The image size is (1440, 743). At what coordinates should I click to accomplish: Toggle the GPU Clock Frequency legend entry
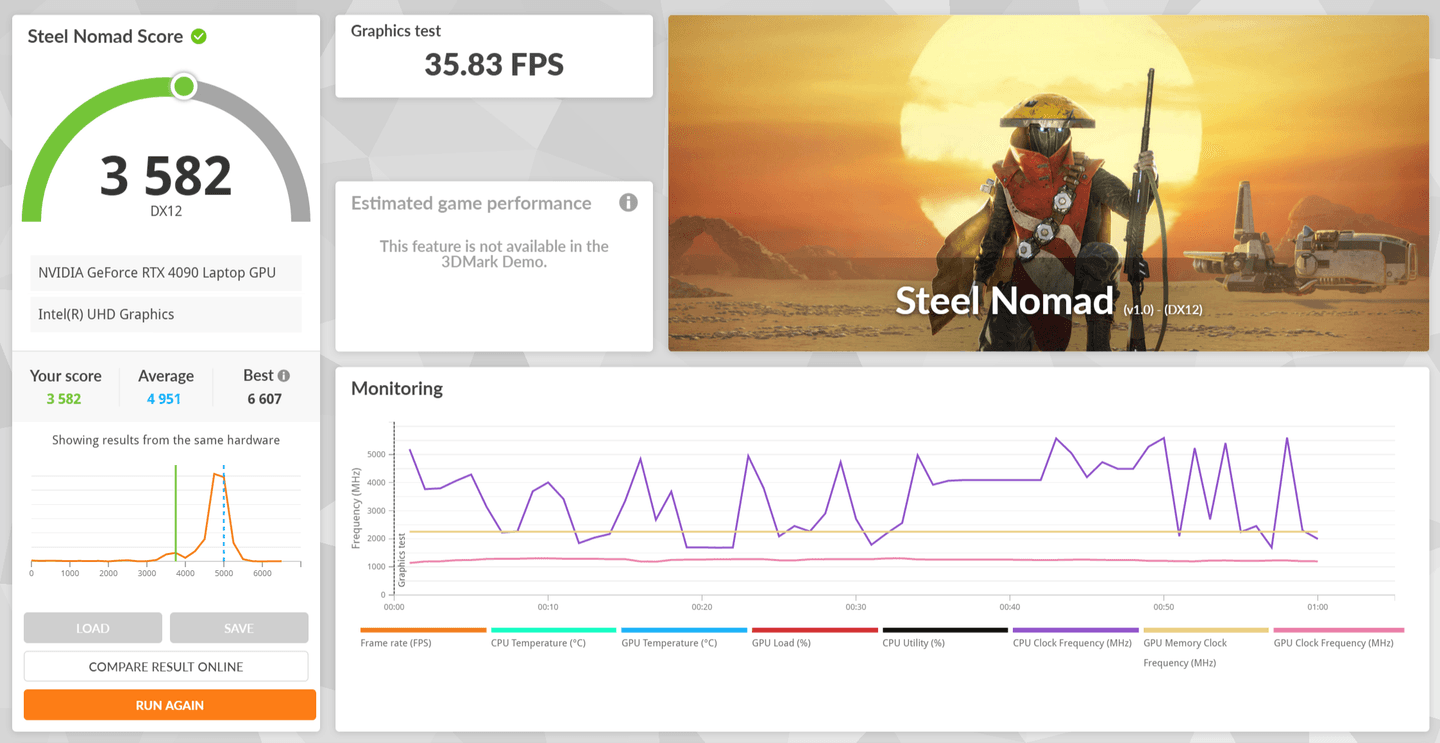pos(1338,638)
